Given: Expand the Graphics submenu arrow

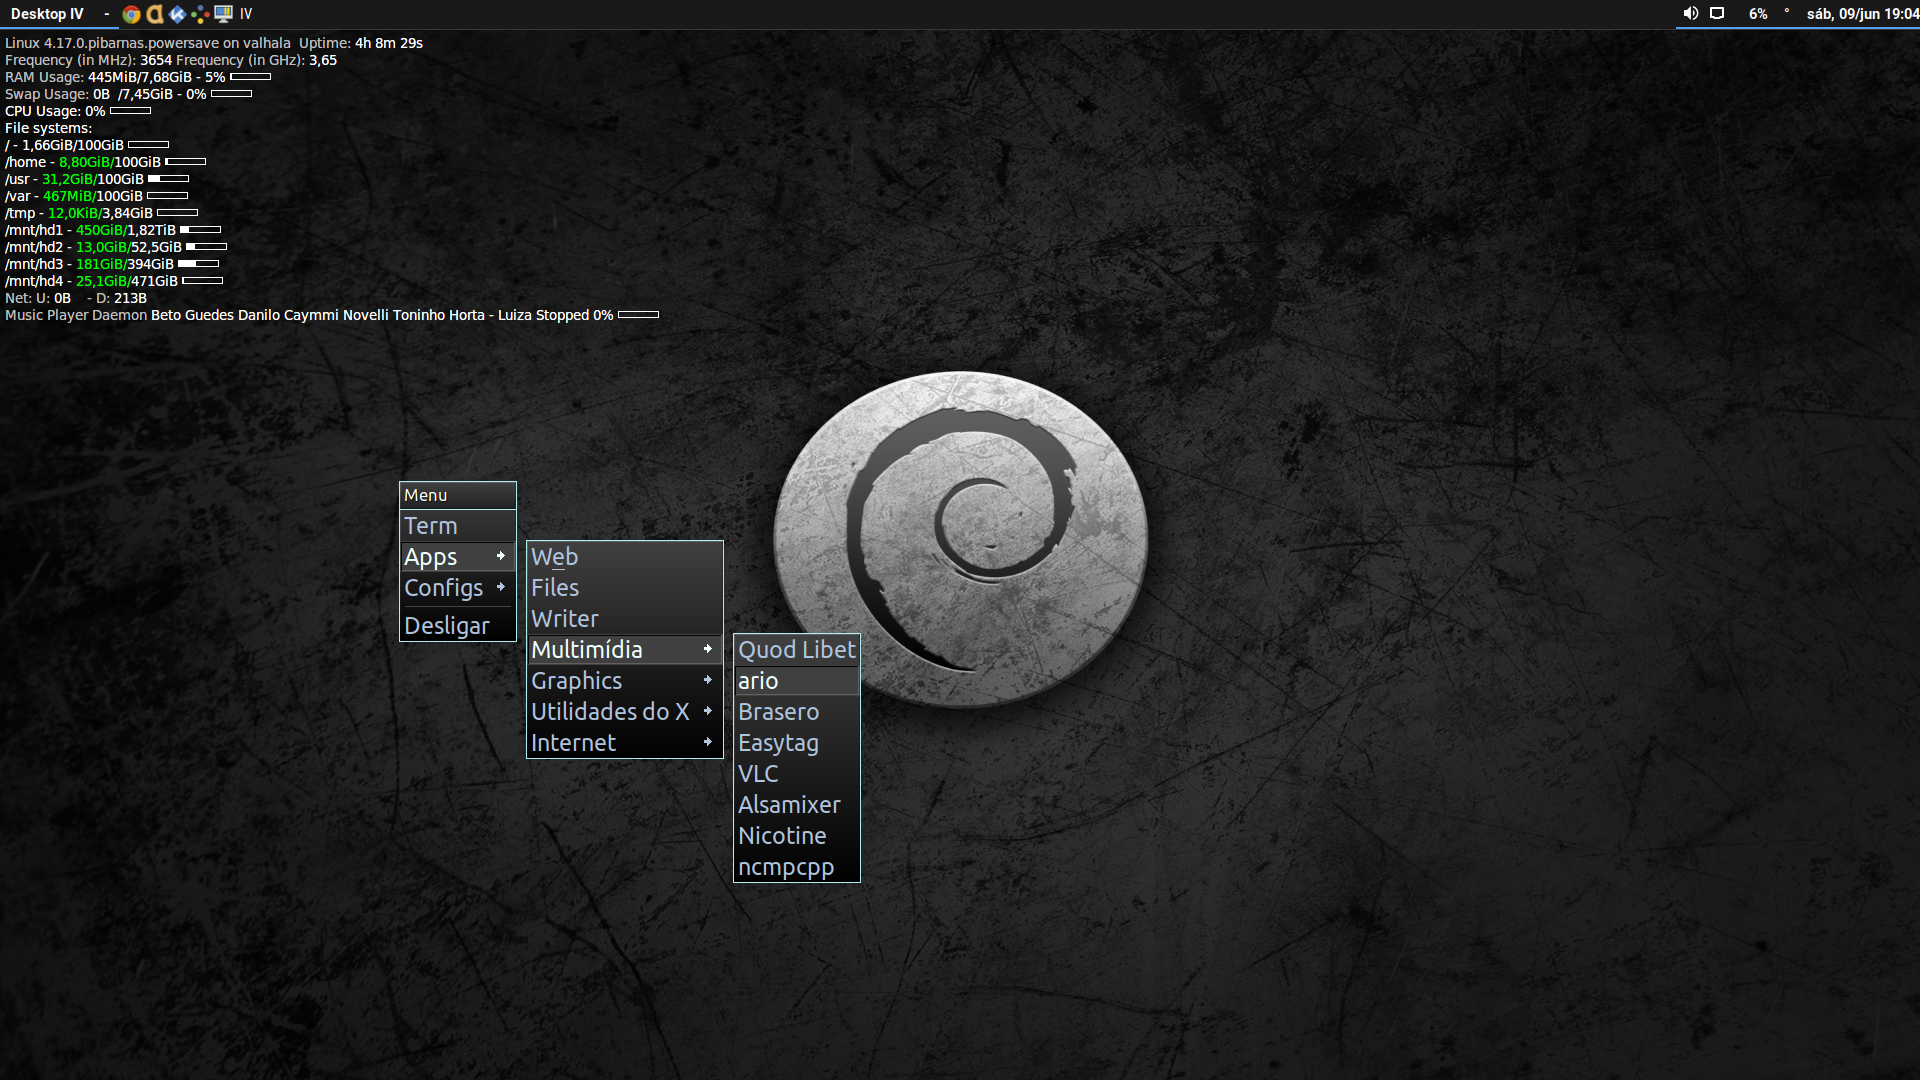Looking at the screenshot, I should [708, 680].
